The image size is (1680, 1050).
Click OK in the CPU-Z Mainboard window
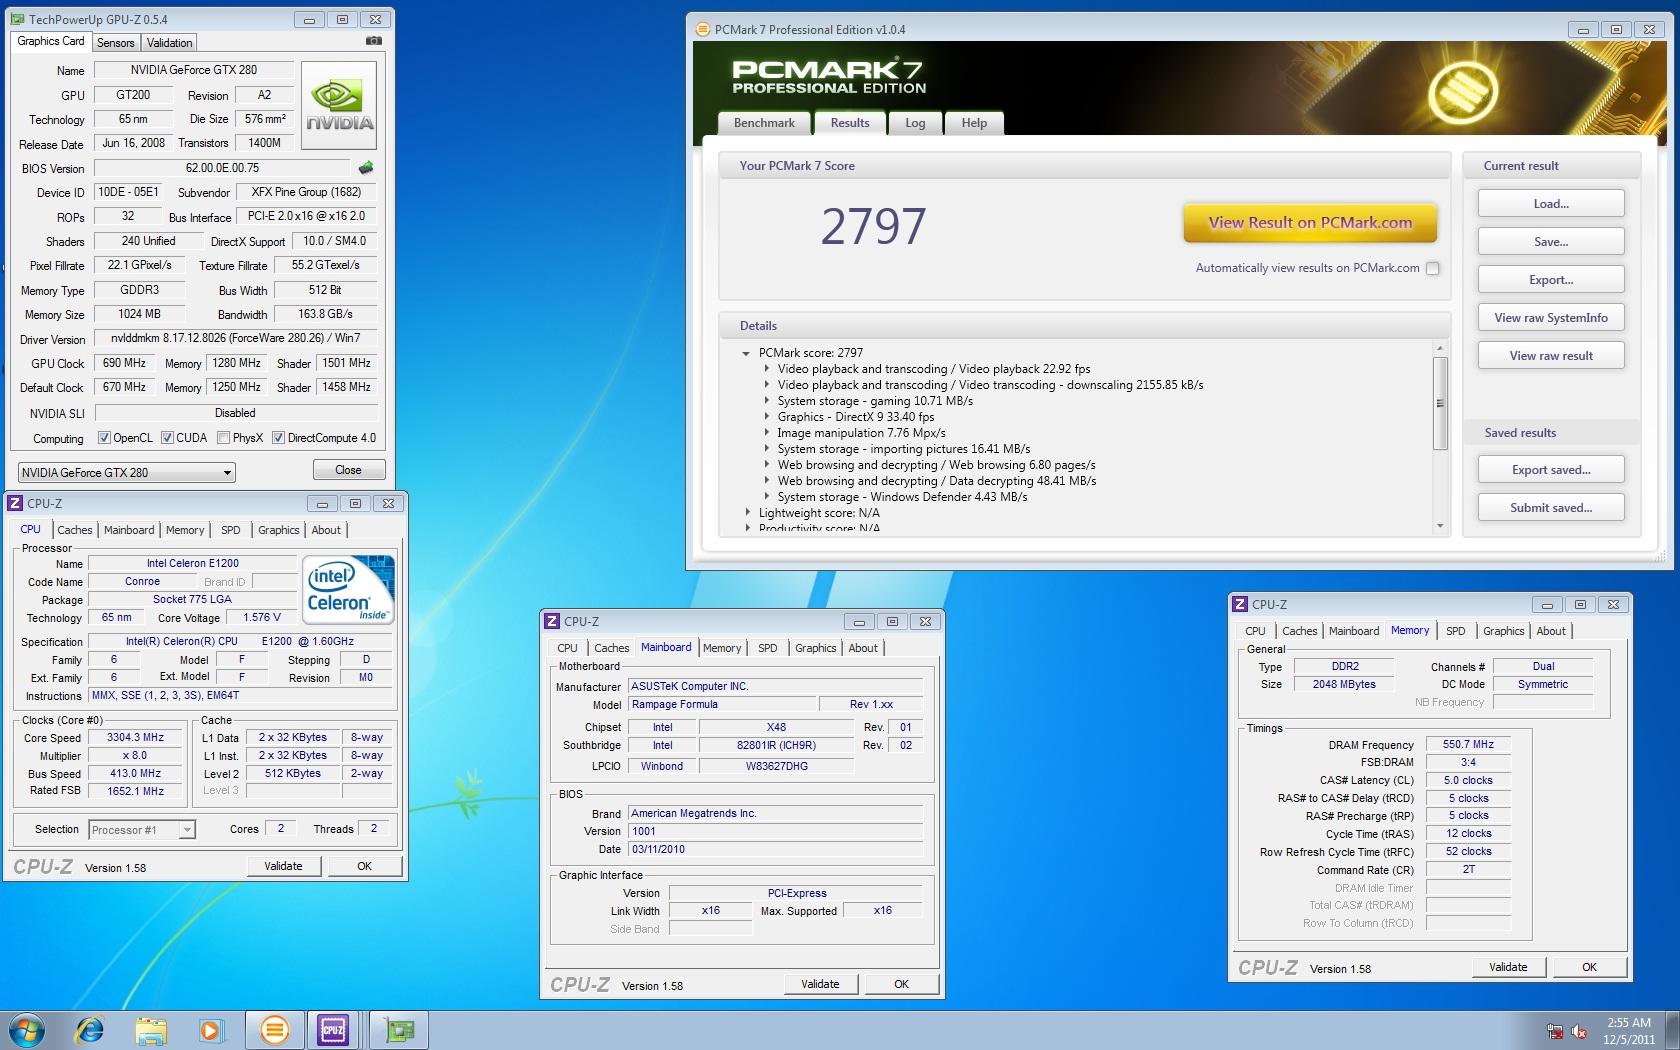click(x=901, y=984)
